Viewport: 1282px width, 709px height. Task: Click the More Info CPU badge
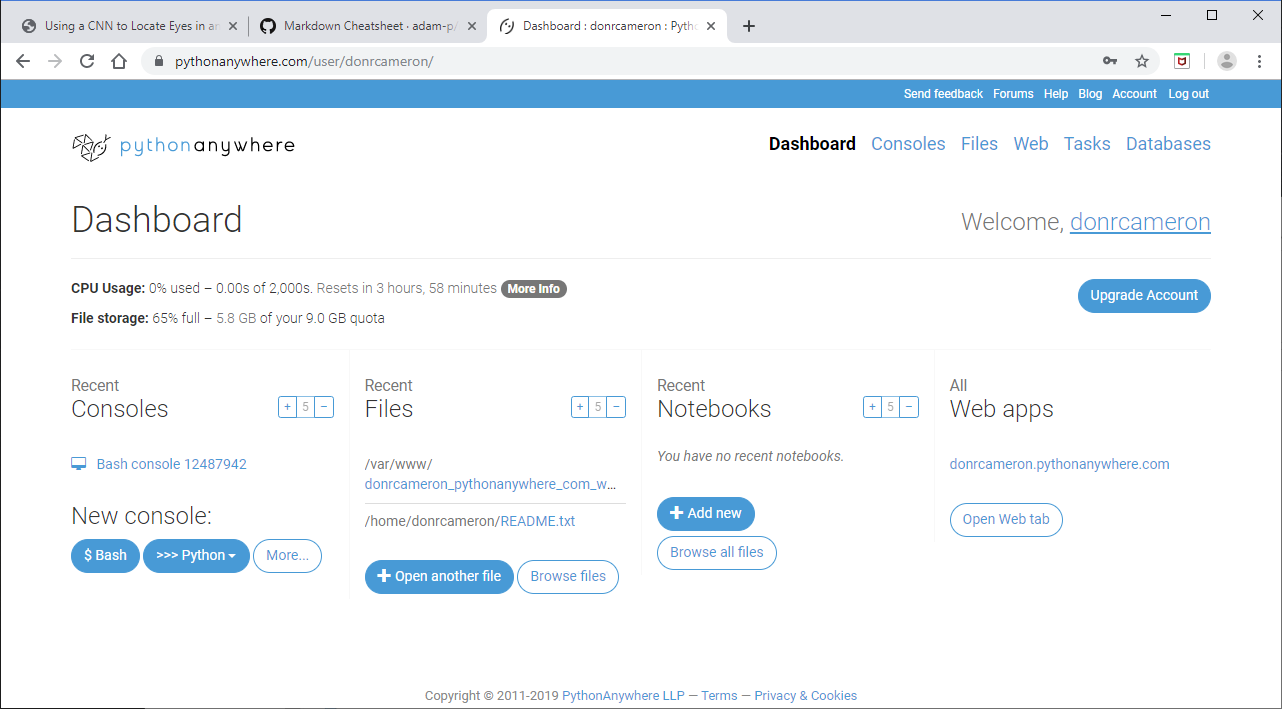tap(534, 289)
